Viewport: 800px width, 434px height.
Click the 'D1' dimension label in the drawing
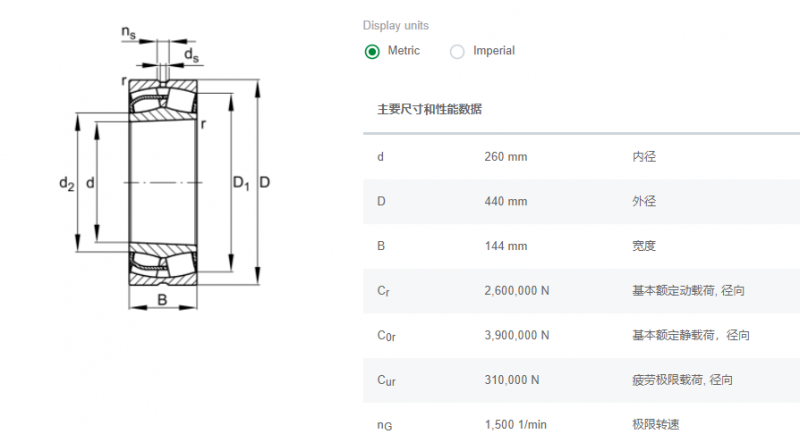click(241, 183)
